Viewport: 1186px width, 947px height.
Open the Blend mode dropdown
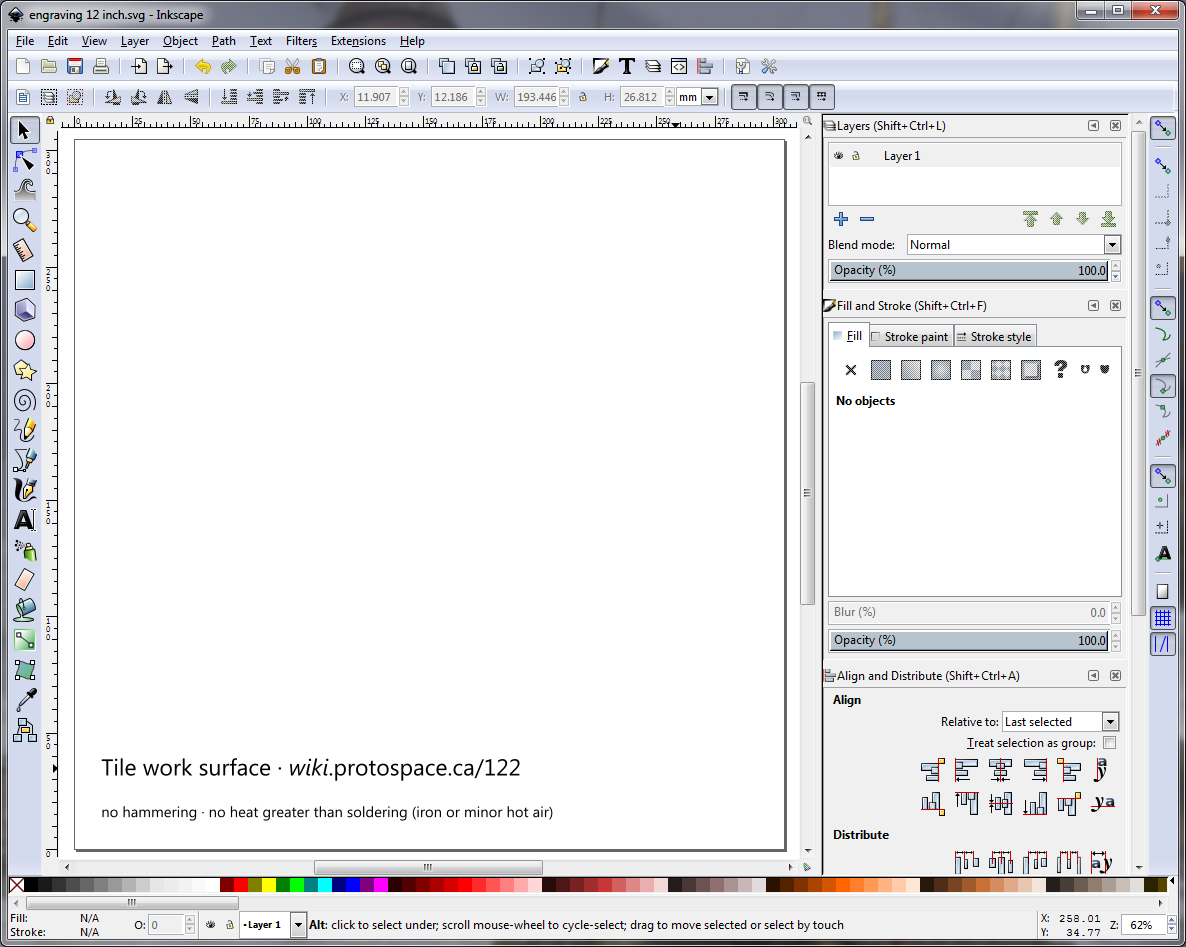pos(1111,244)
